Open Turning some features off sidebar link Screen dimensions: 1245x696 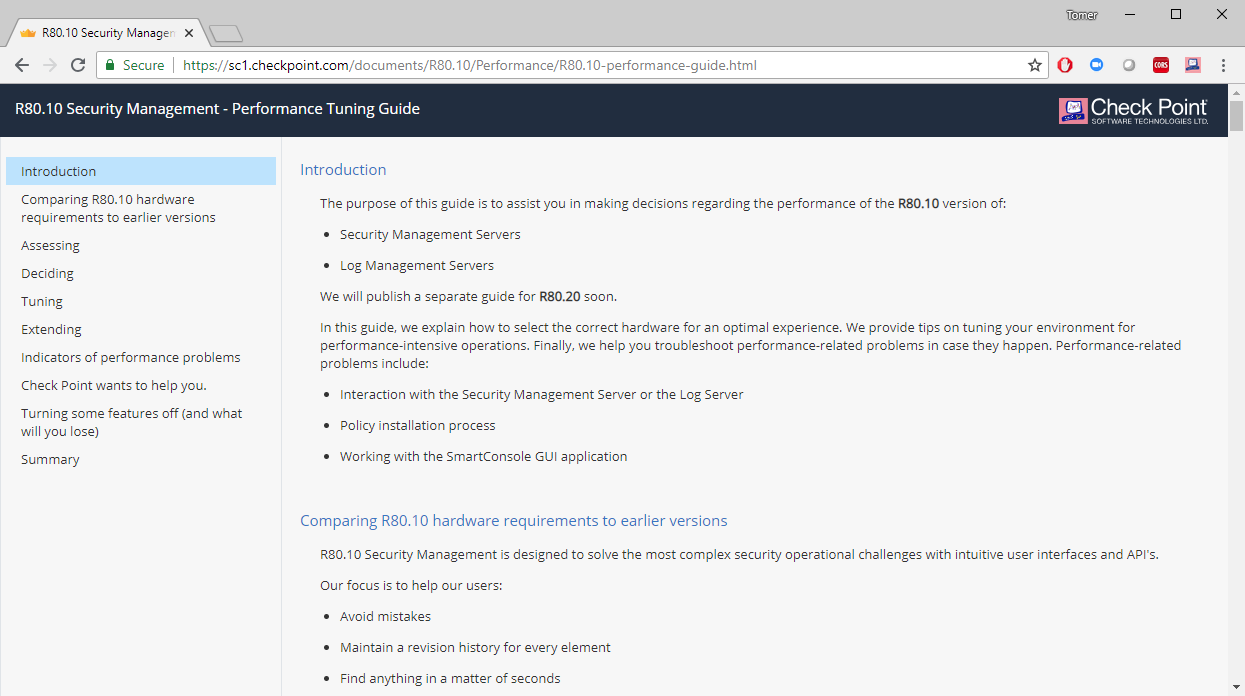point(132,422)
